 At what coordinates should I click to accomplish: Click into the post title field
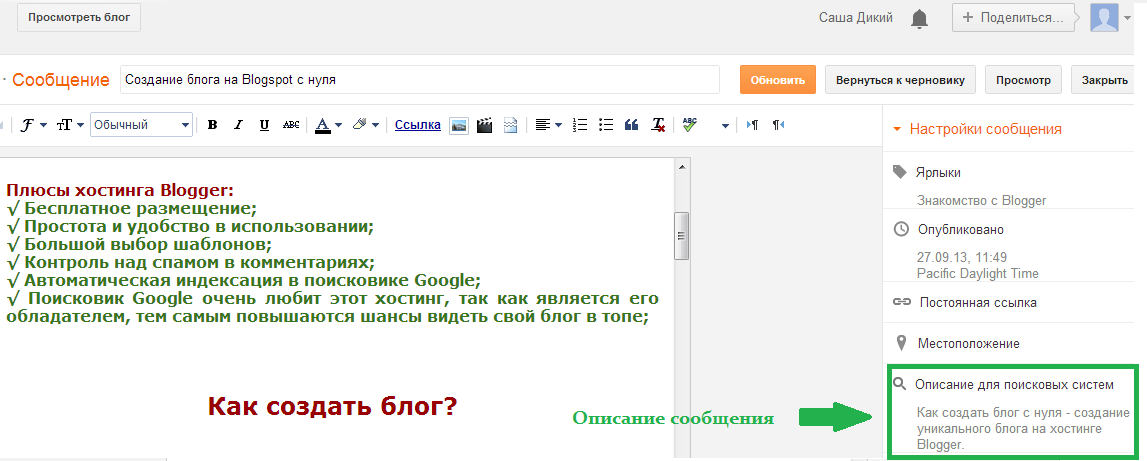tap(420, 80)
